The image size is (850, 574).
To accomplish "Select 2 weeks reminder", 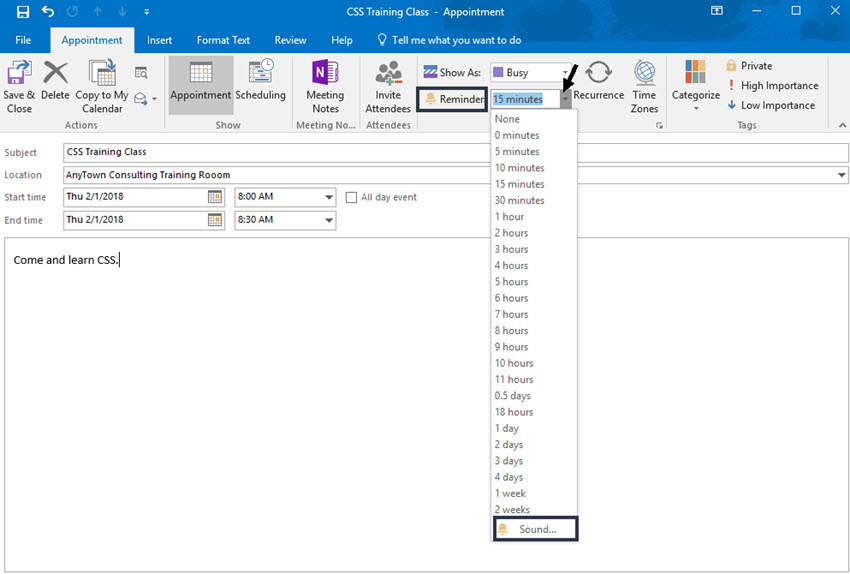I will (534, 509).
